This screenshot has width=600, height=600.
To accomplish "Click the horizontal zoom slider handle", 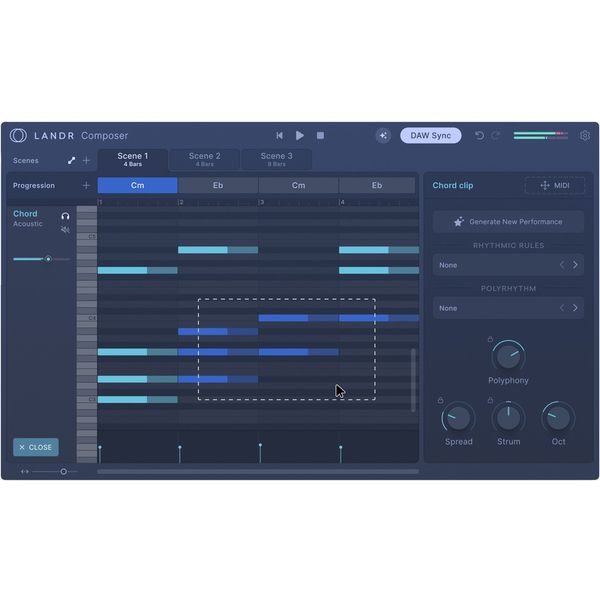I will (x=64, y=471).
